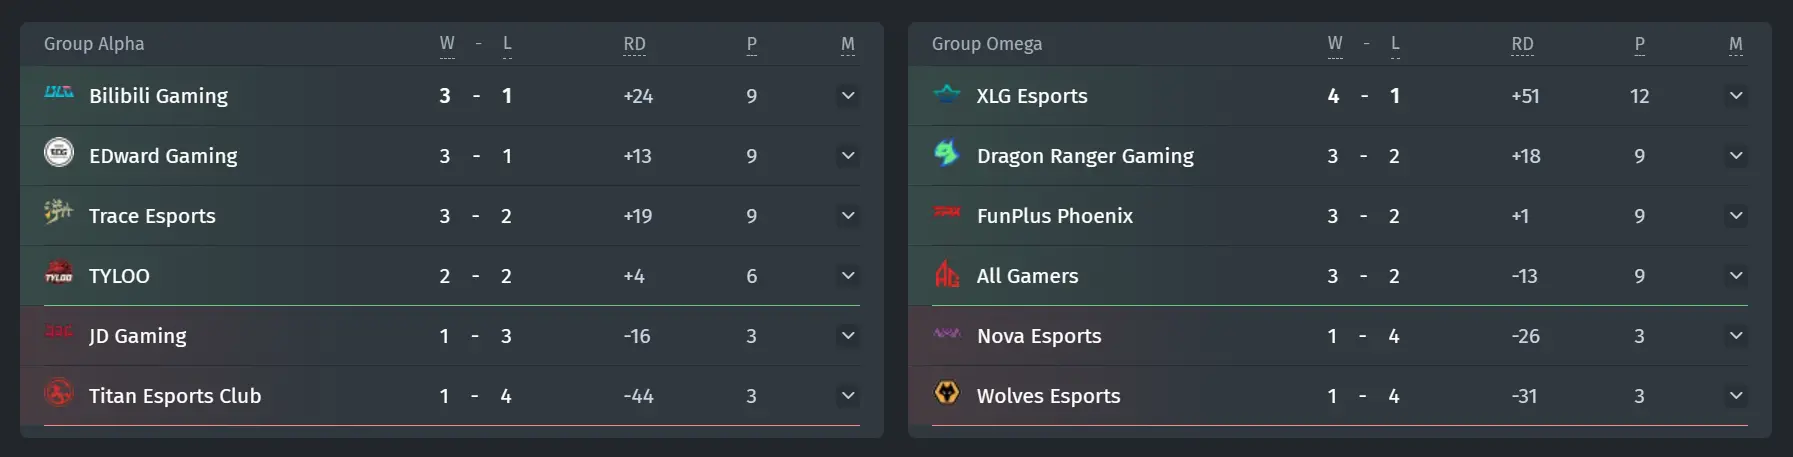The width and height of the screenshot is (1793, 457).
Task: Click the Trace Esports team logo
Action: pyautogui.click(x=59, y=211)
